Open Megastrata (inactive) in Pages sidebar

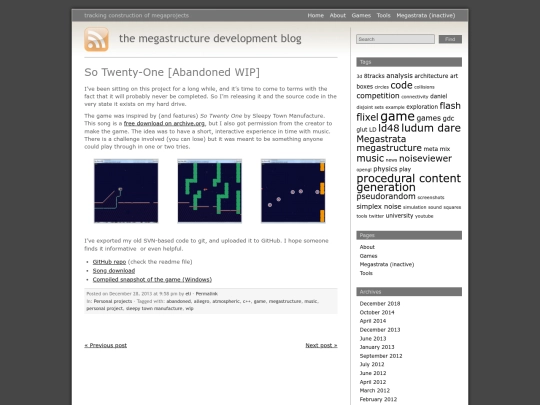pos(387,264)
